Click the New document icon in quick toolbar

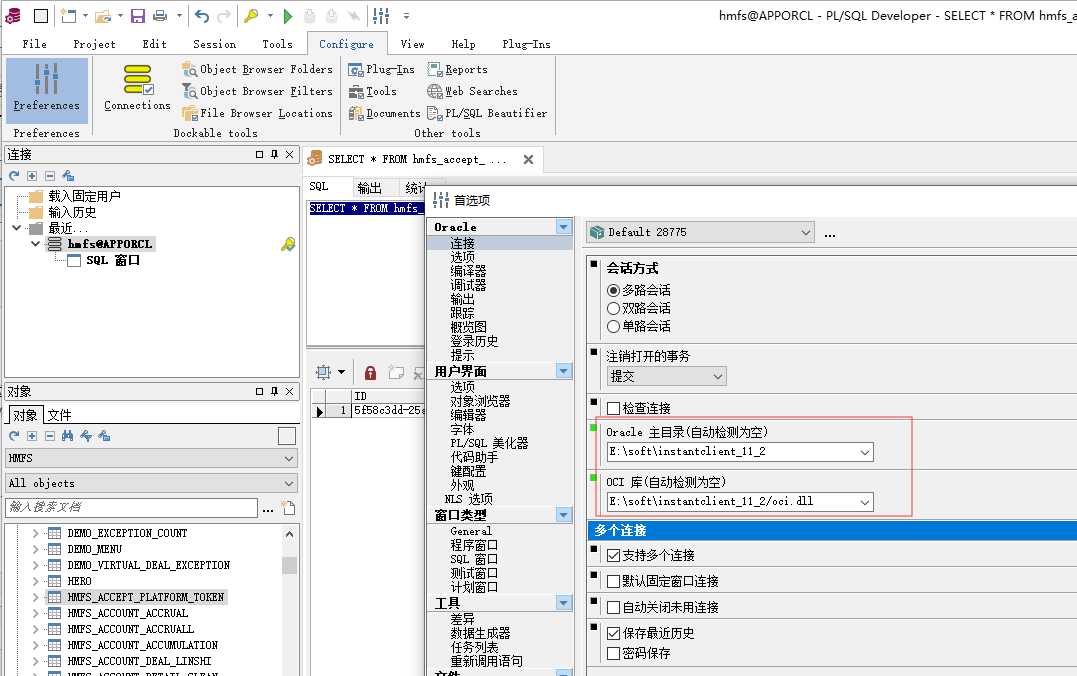click(x=69, y=15)
